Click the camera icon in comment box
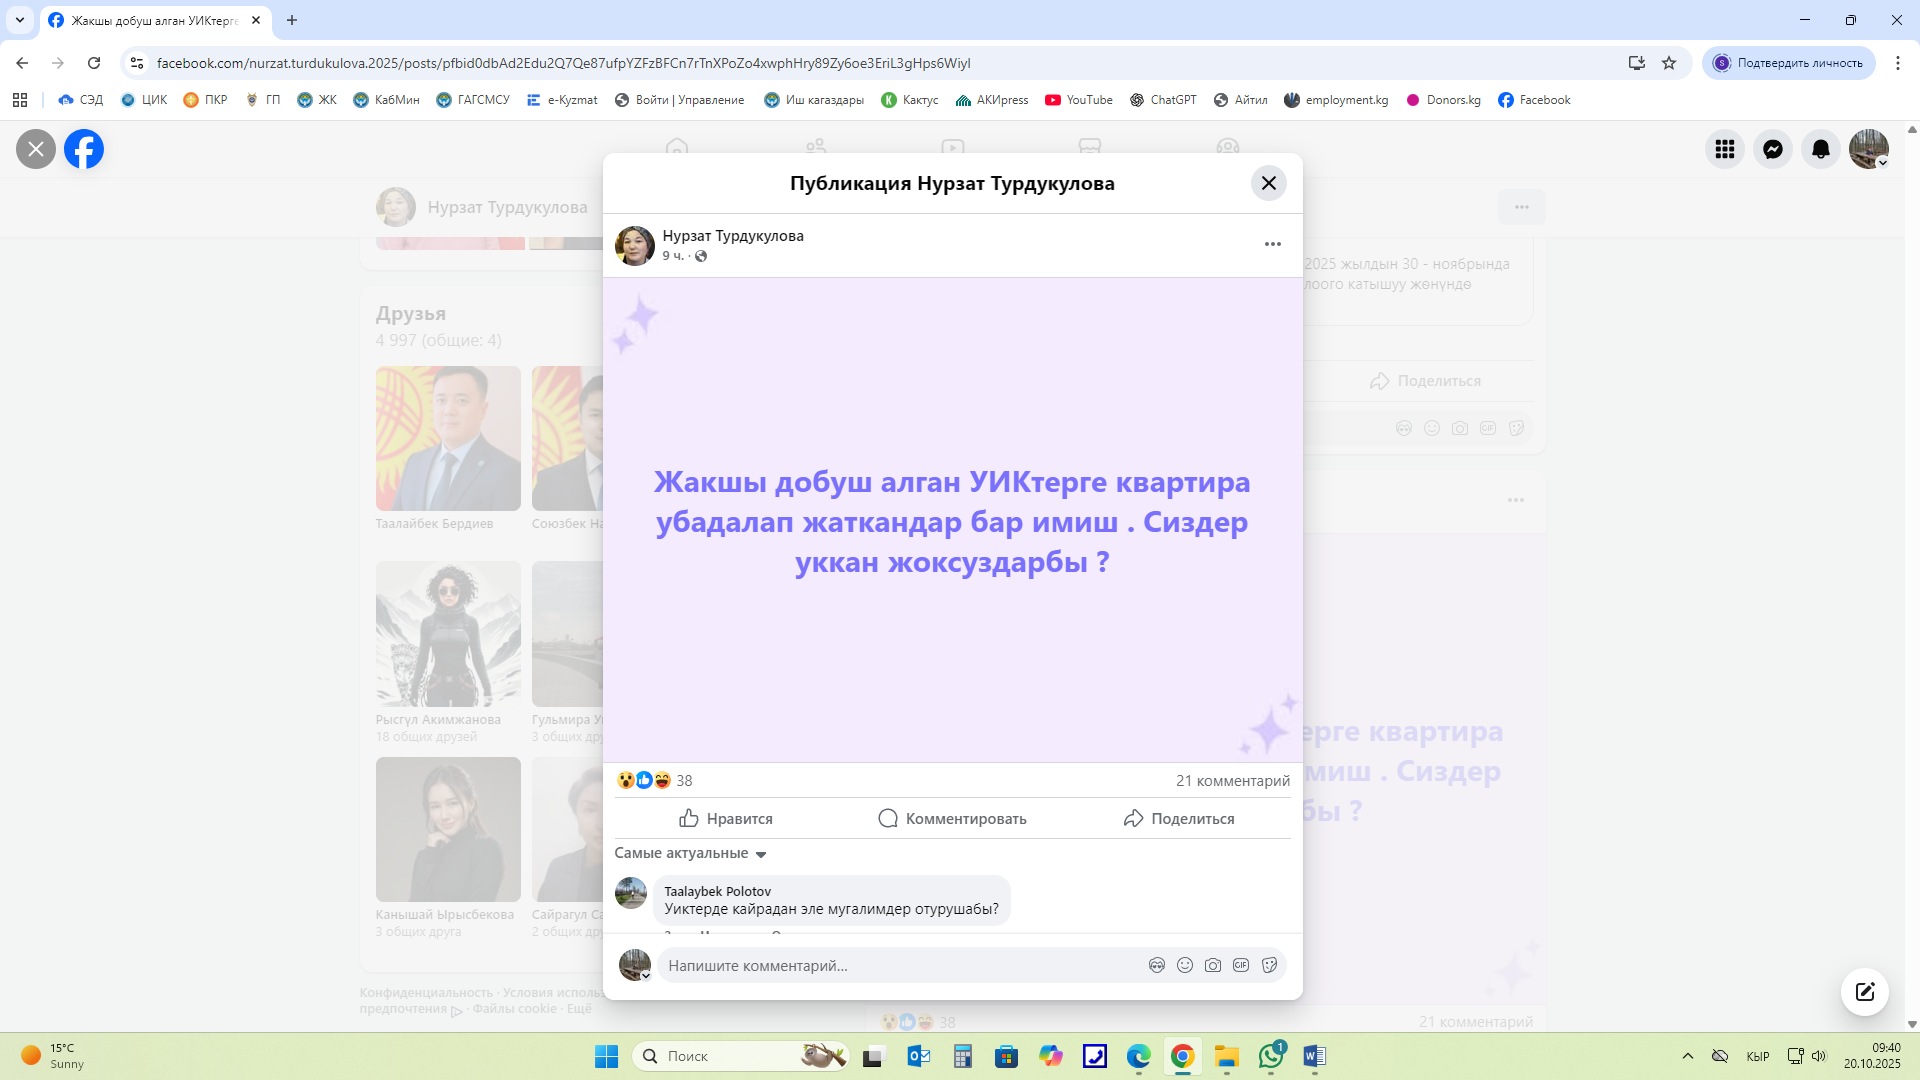 1212,965
